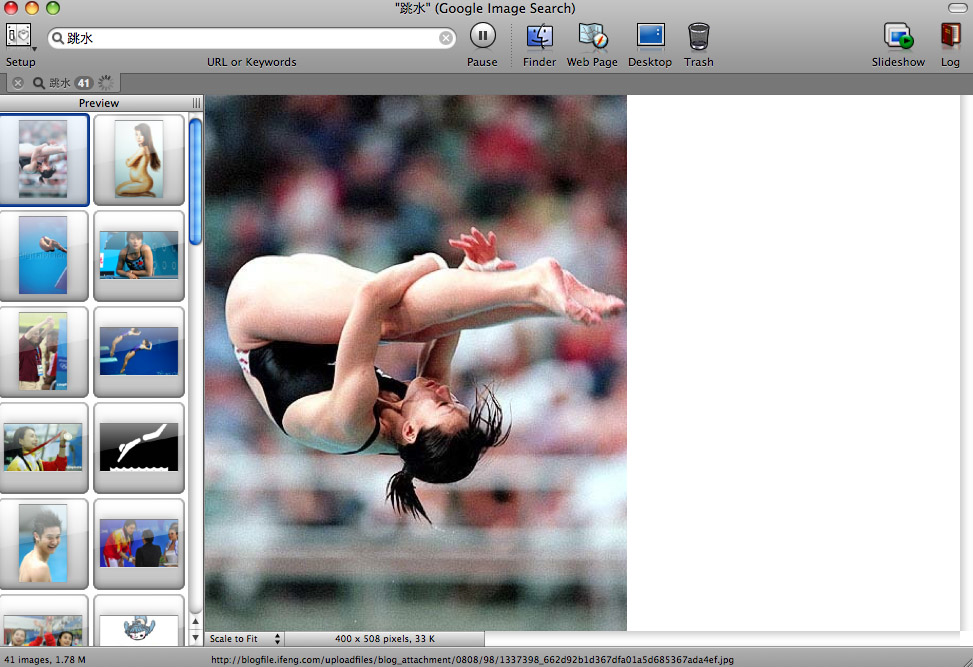The image size is (973, 667).
Task: Open source Web Page icon
Action: [x=592, y=37]
